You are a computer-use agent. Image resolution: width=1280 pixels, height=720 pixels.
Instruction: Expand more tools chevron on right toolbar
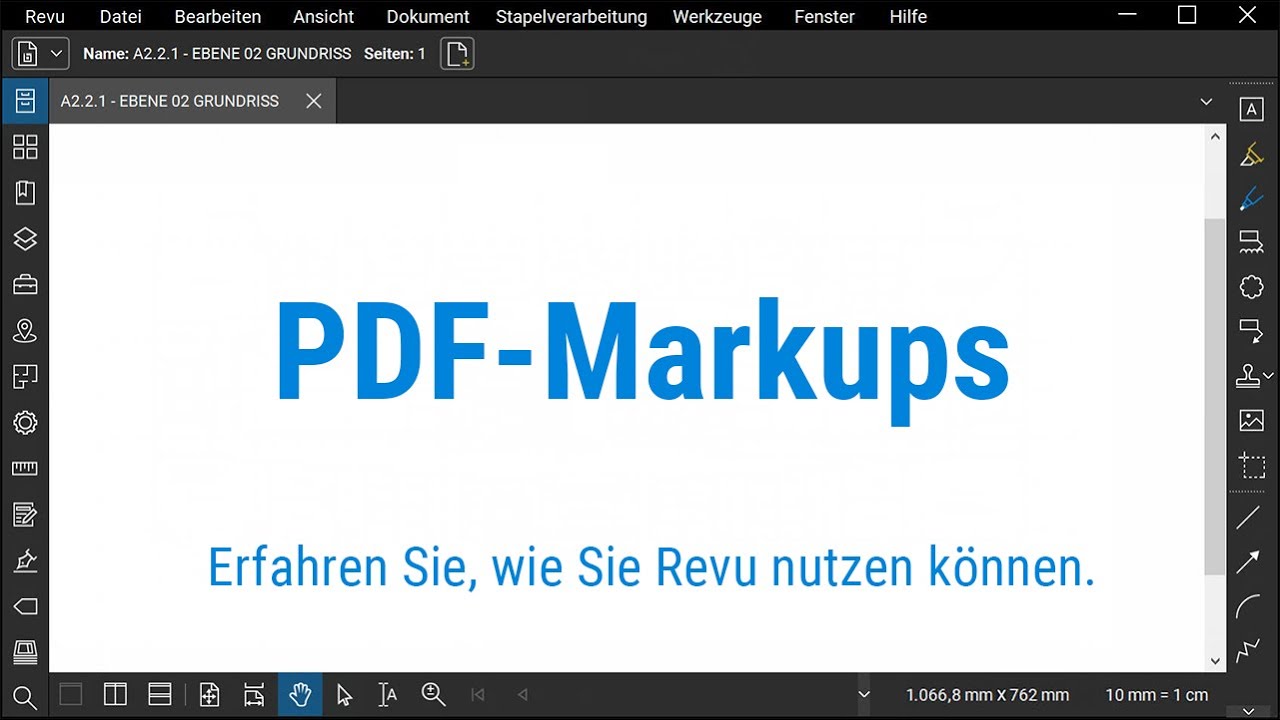(1248, 711)
